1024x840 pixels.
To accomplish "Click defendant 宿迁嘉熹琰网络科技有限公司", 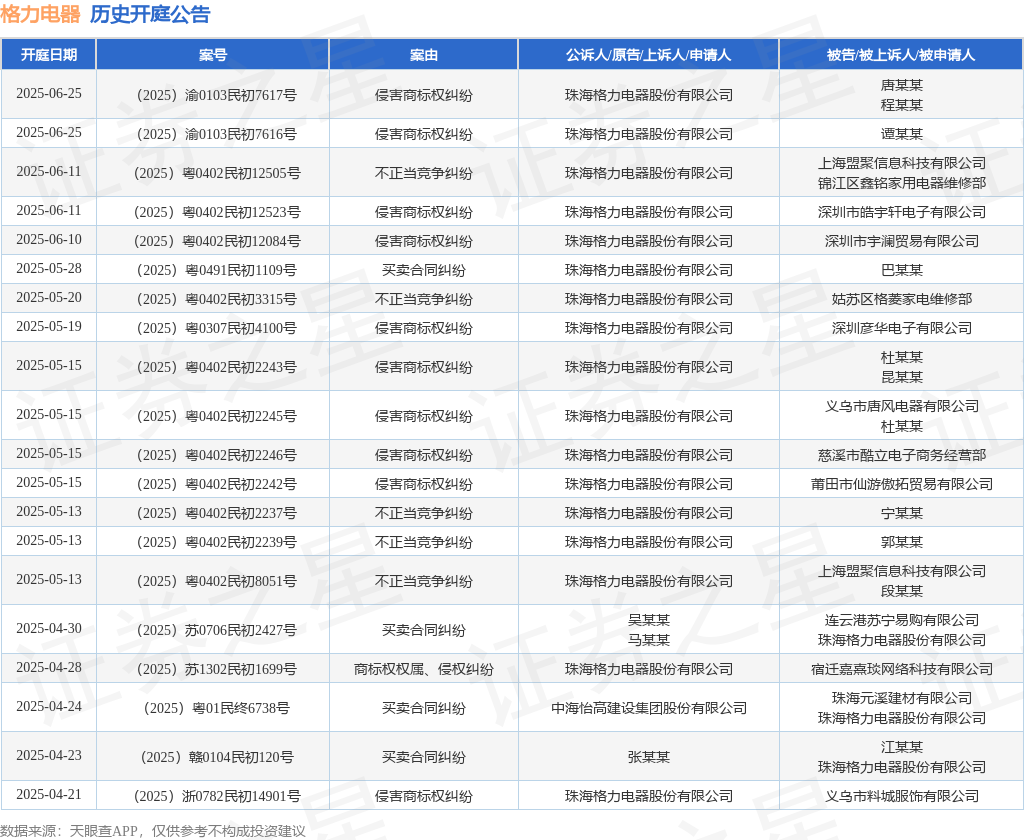I will click(x=901, y=670).
